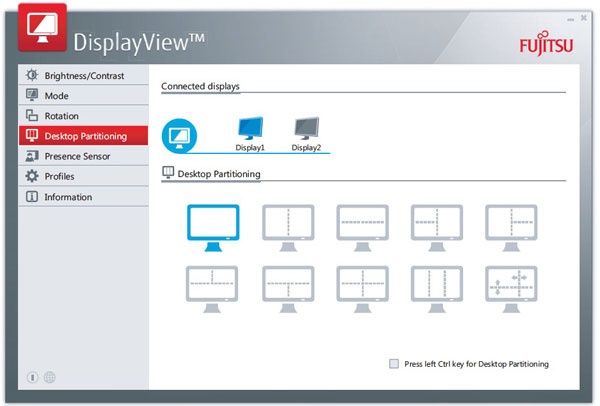The width and height of the screenshot is (600, 406).
Task: Select Desktop Partitioning in sidebar
Action: click(x=83, y=136)
